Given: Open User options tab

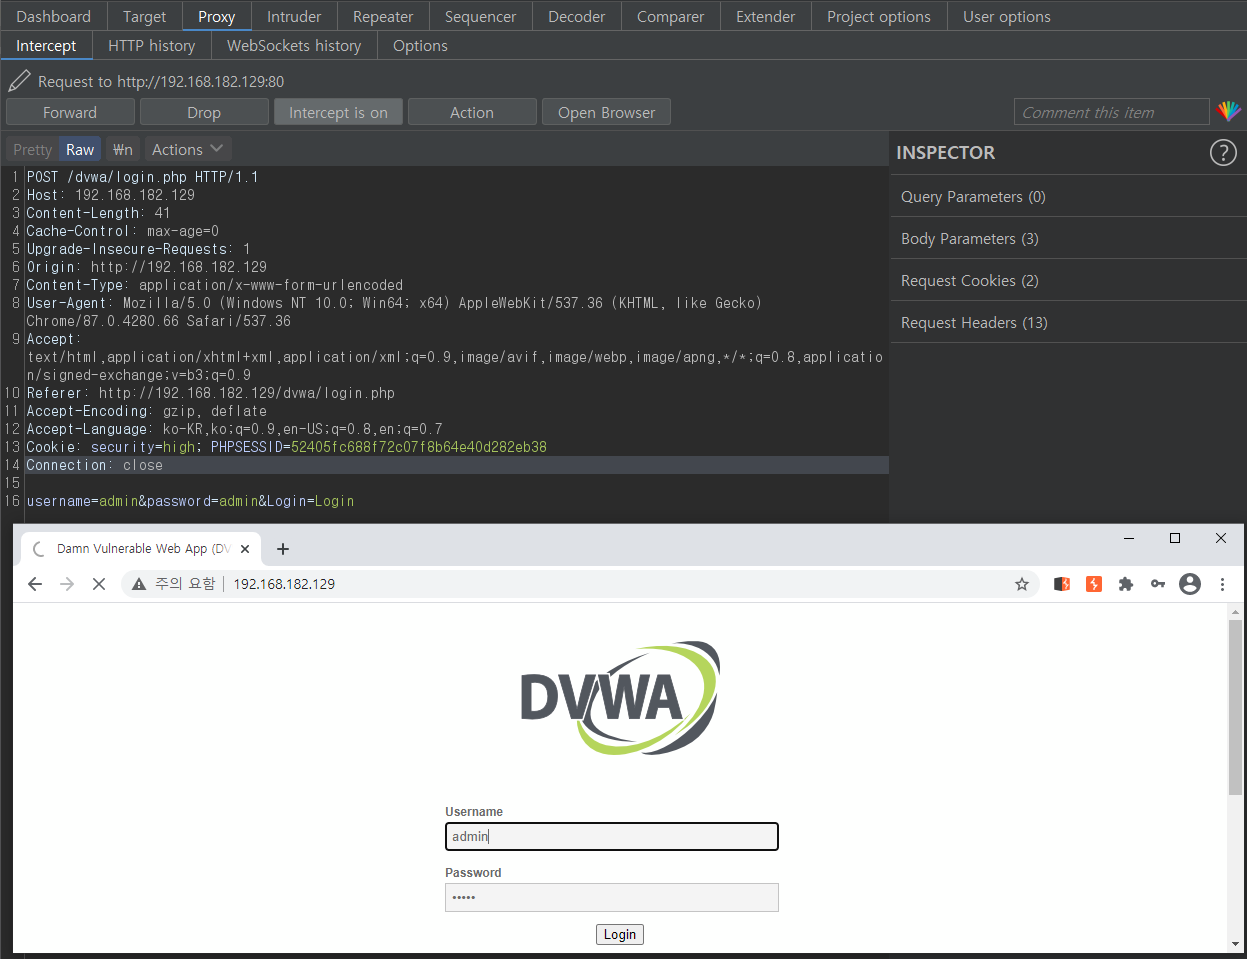Looking at the screenshot, I should pos(1006,16).
